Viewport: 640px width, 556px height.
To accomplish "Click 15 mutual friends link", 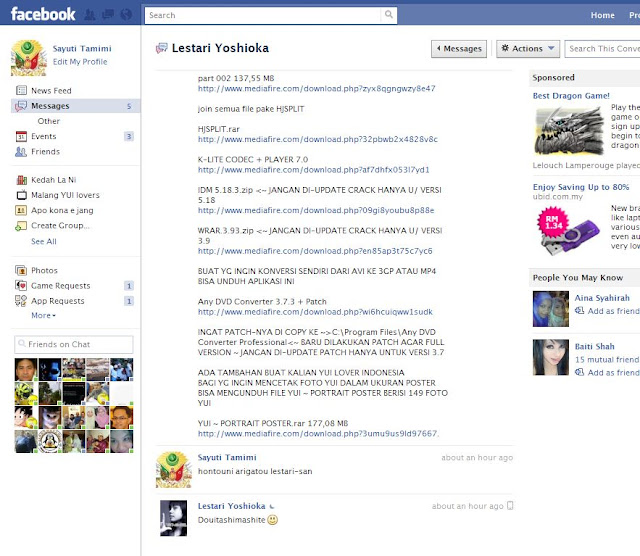I will [607, 359].
